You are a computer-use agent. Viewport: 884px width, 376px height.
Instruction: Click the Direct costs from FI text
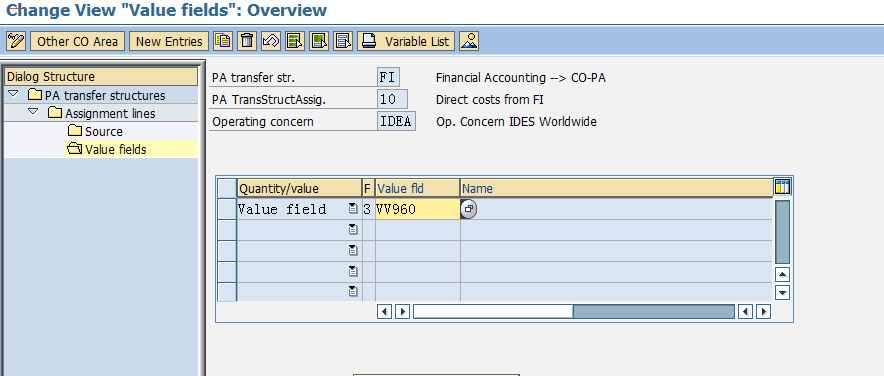tap(490, 100)
